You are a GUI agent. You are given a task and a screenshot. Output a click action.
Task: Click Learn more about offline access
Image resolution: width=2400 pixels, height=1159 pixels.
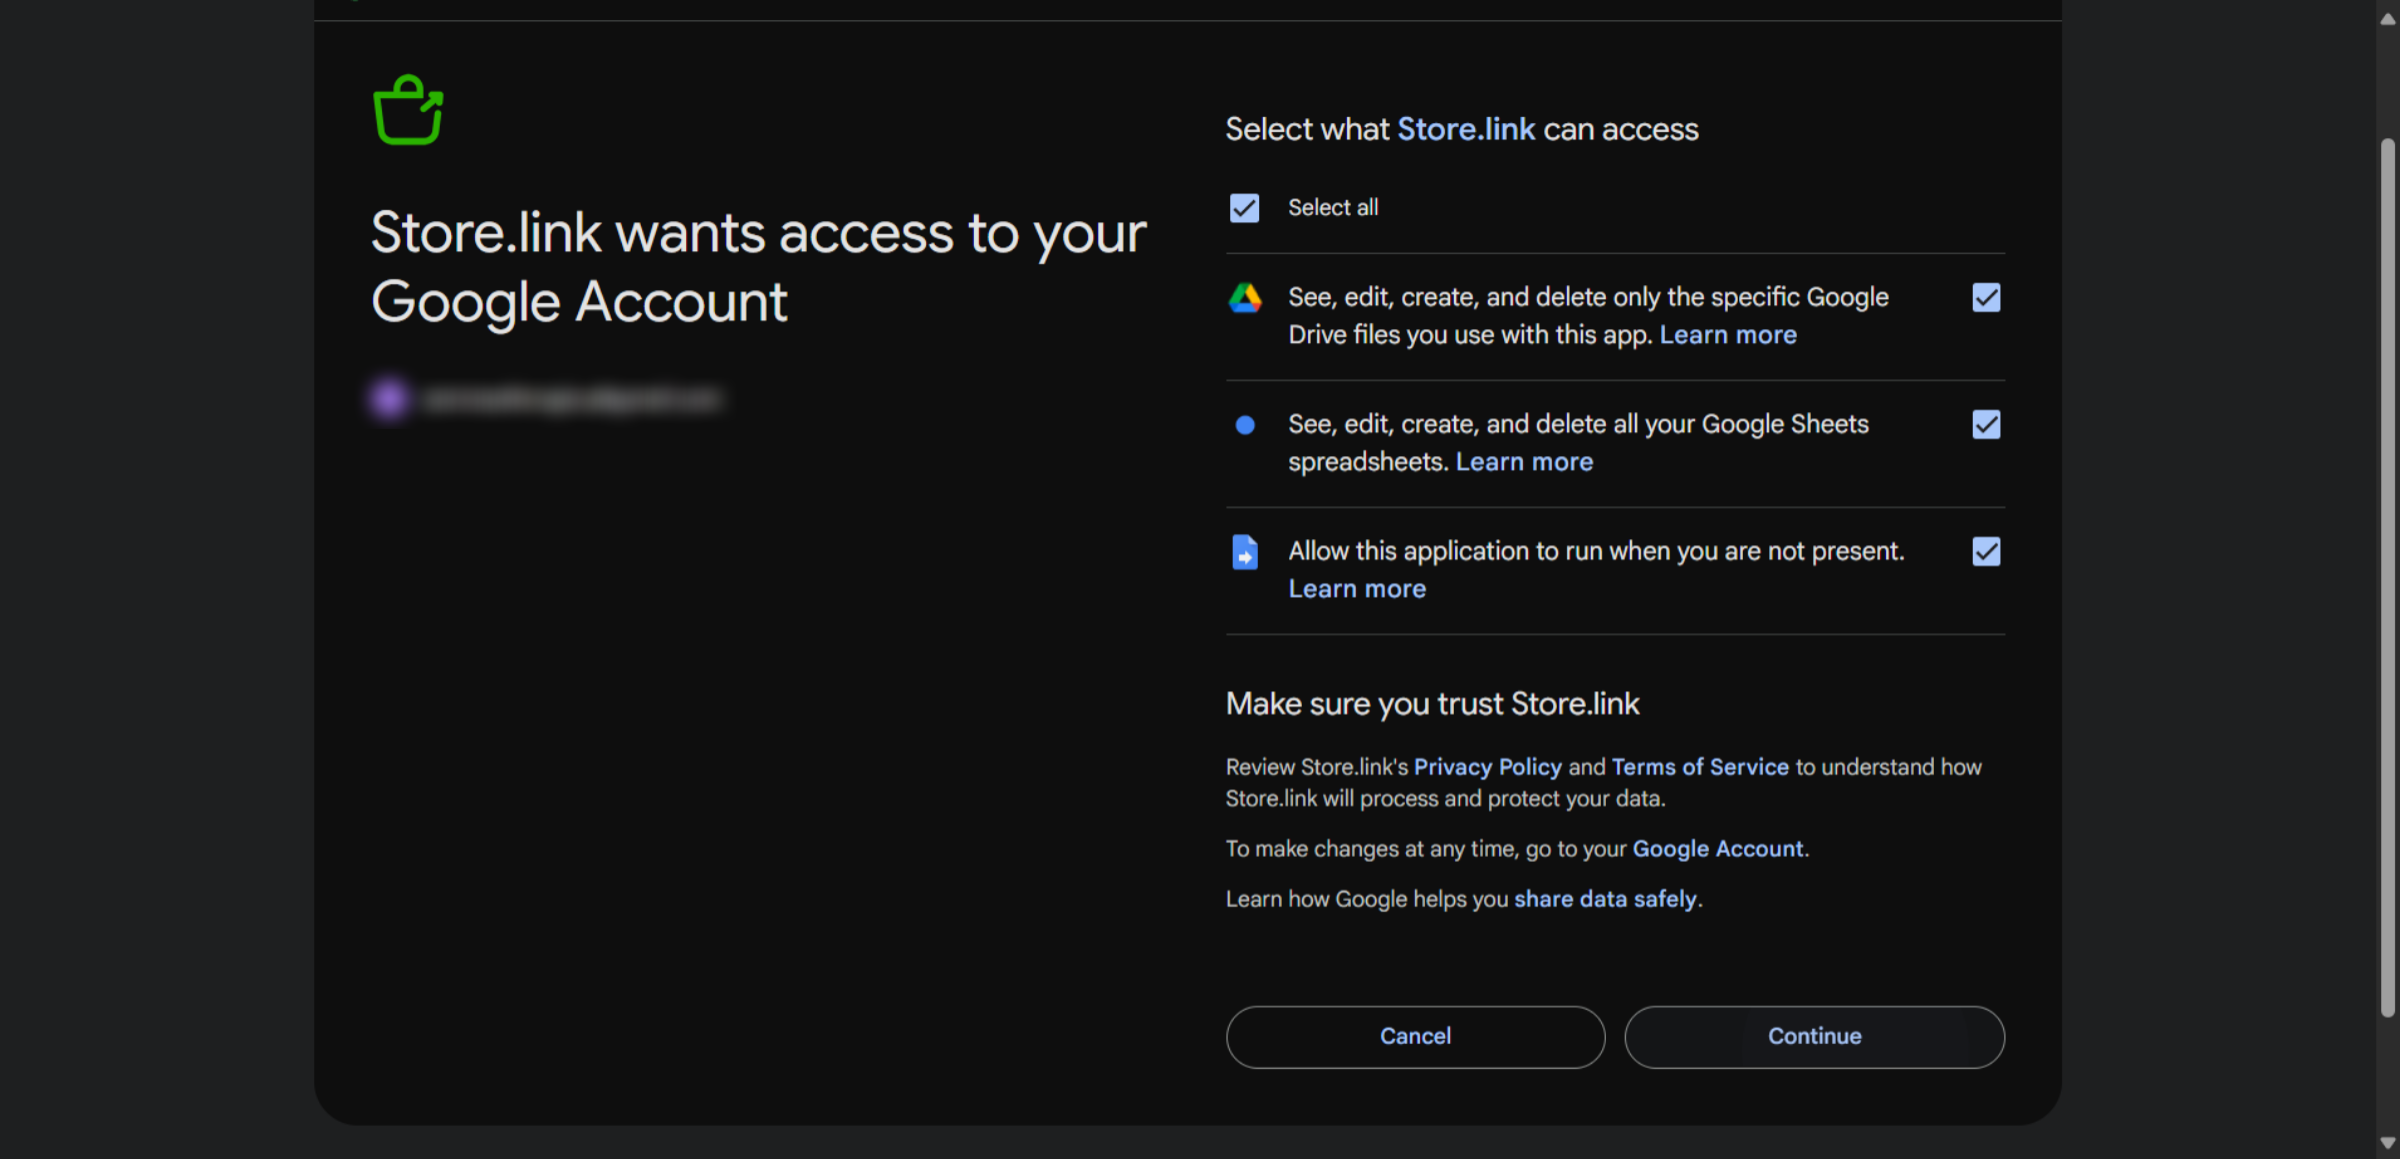pos(1357,588)
